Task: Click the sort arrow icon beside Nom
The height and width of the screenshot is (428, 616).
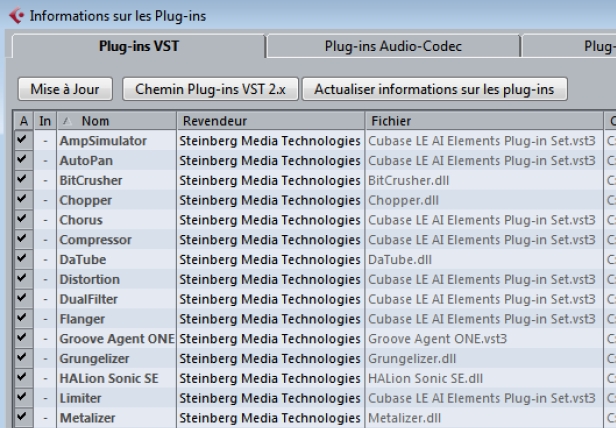Action: coord(67,121)
